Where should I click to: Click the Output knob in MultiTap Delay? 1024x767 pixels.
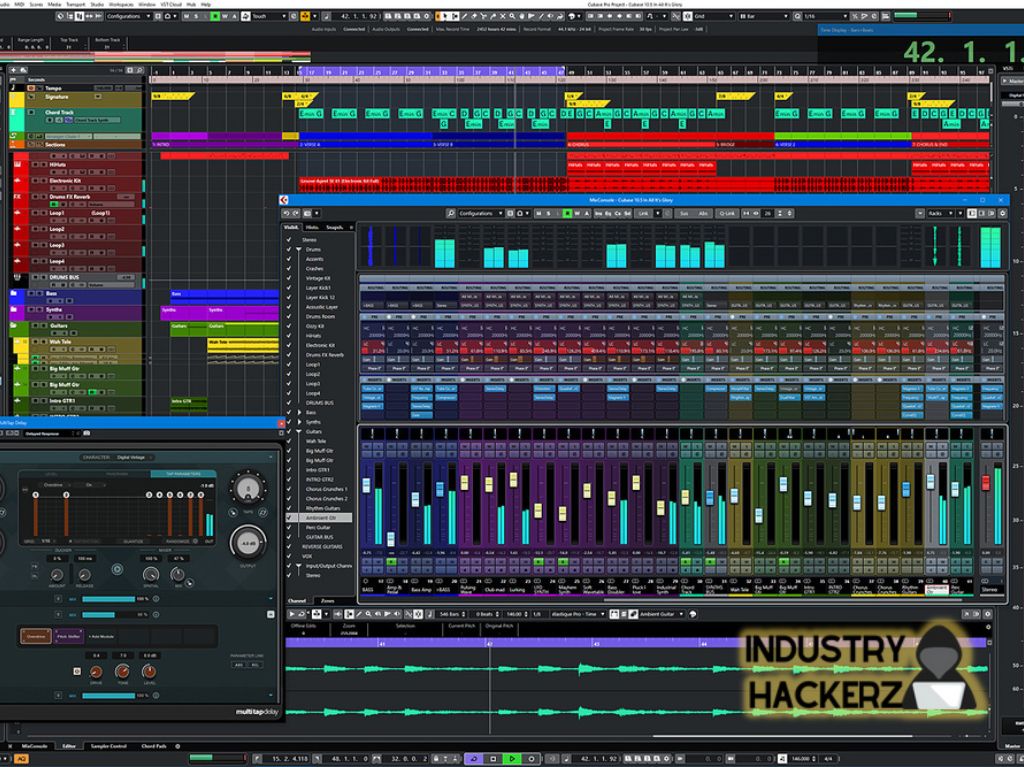[x=248, y=543]
